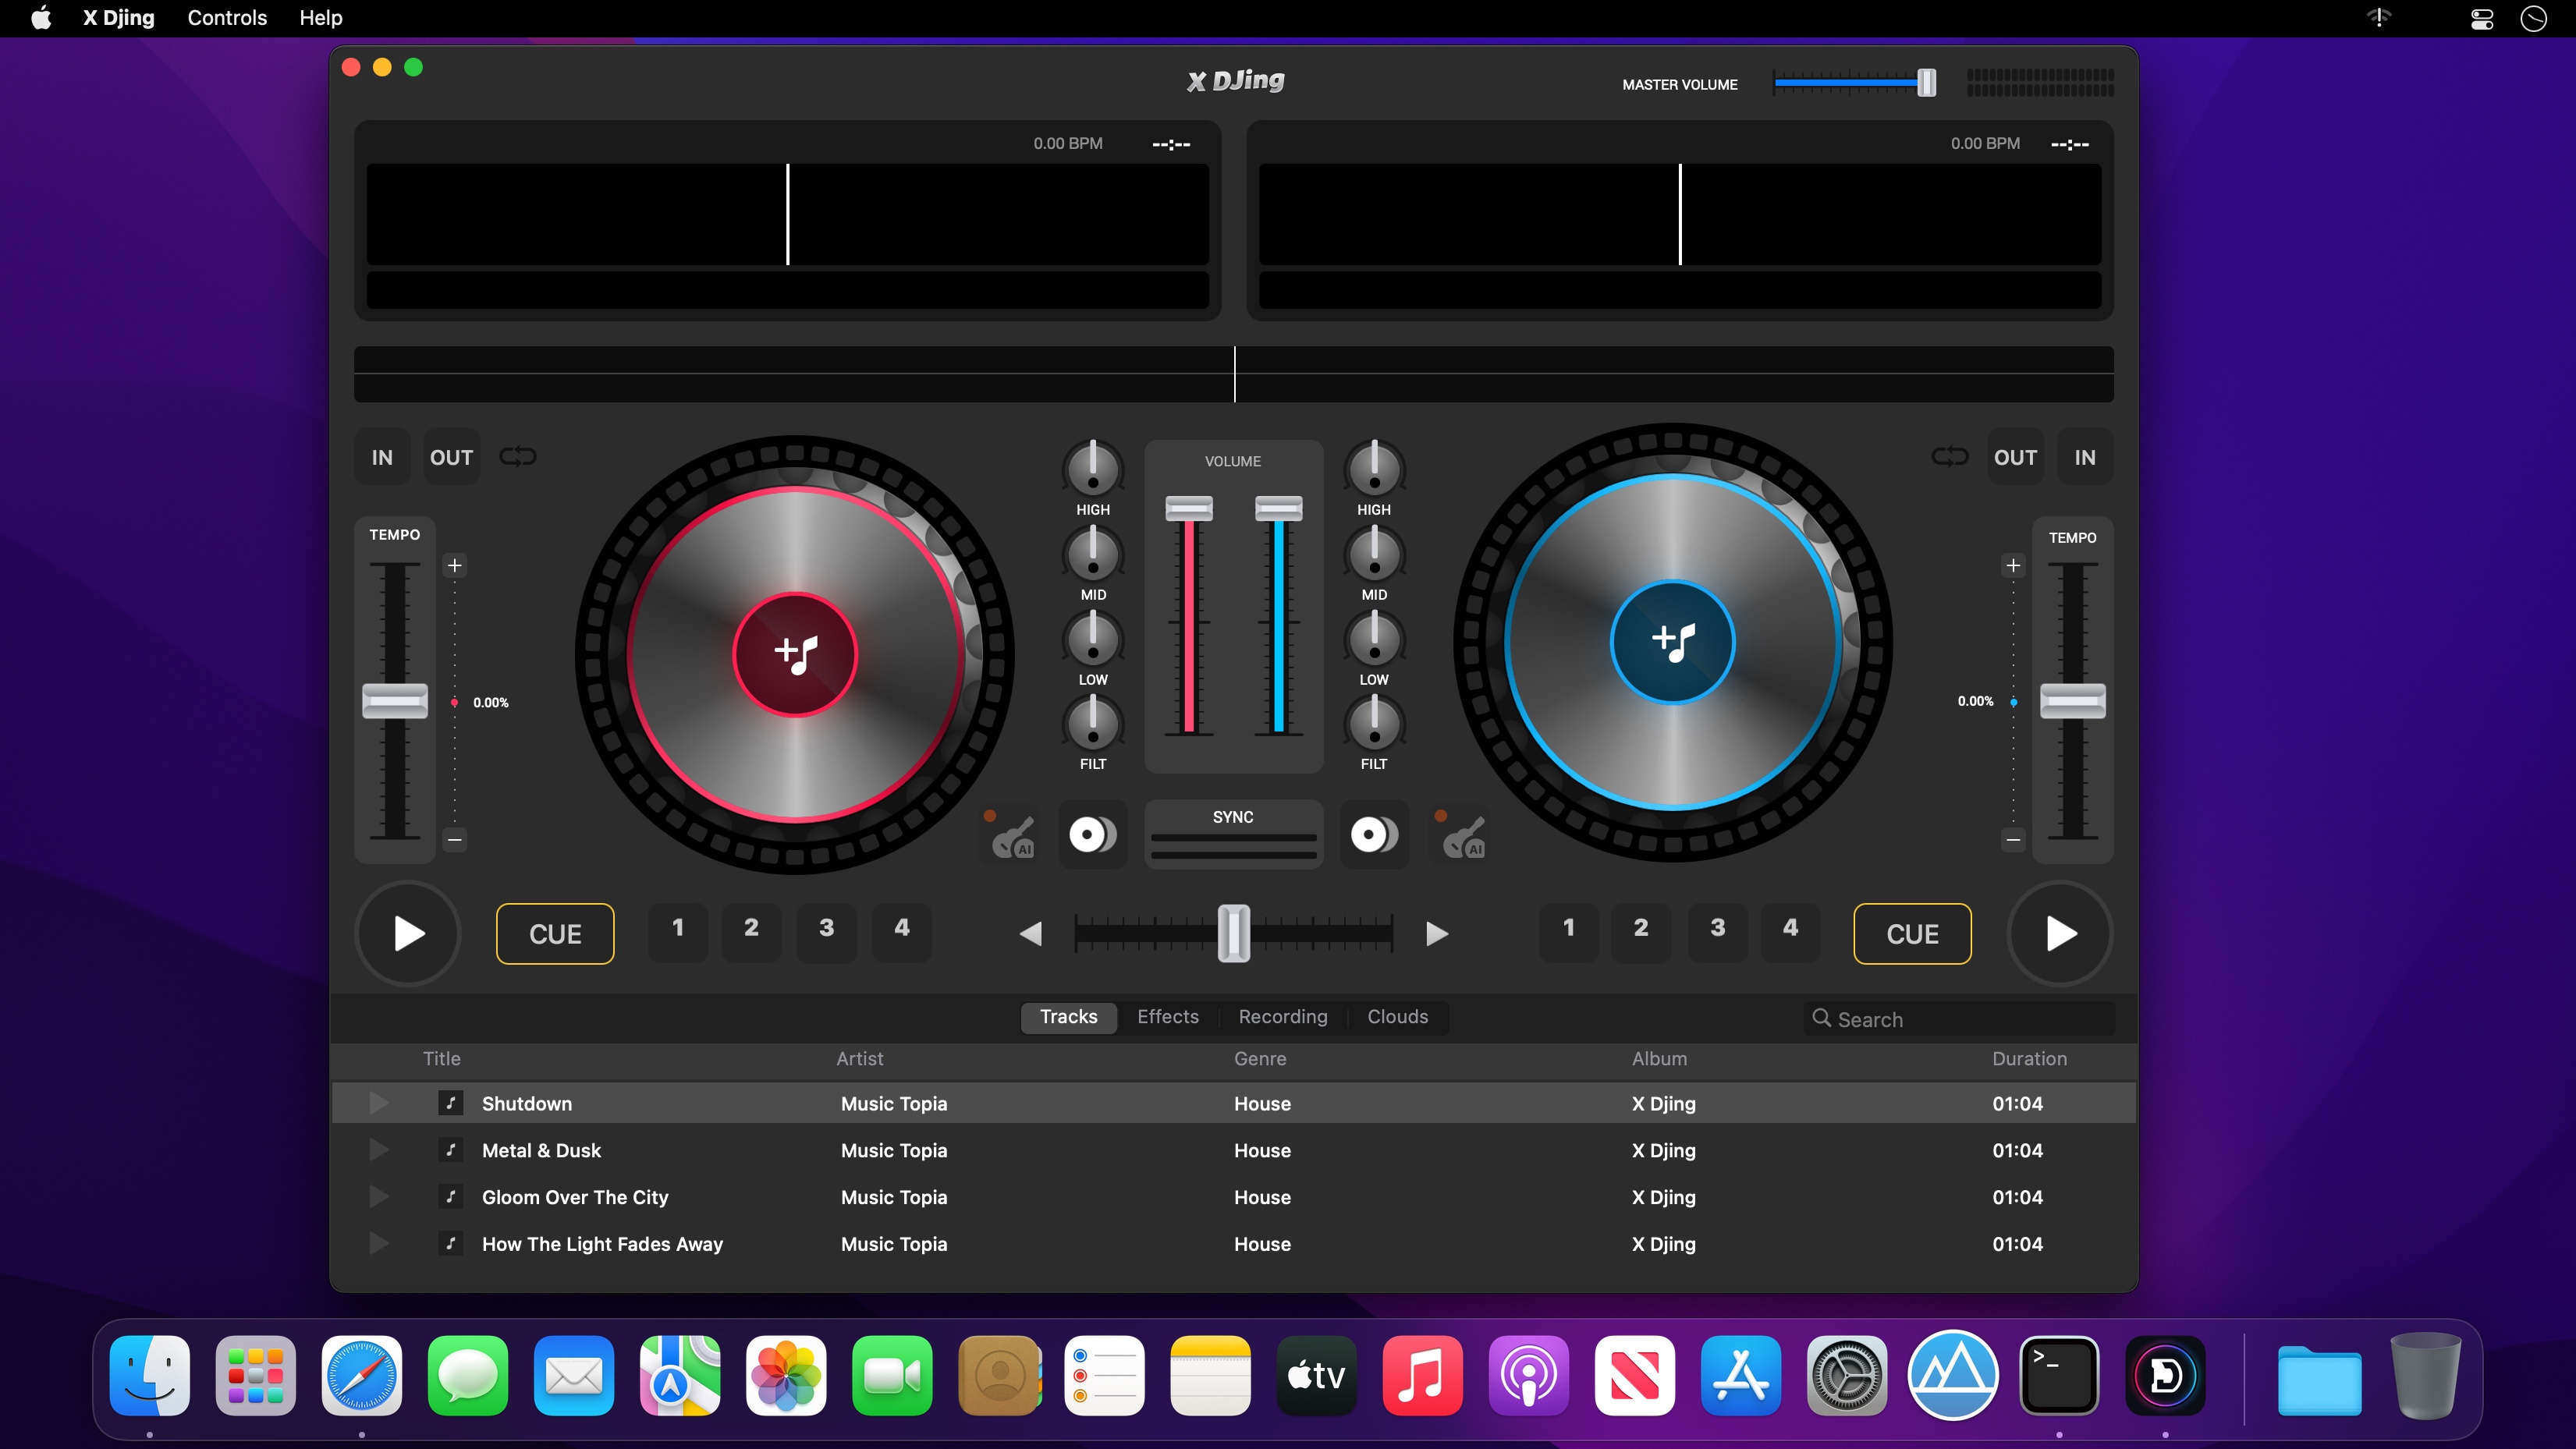Image resolution: width=2576 pixels, height=1449 pixels.
Task: Open Control Center in the menu bar
Action: 2482,18
